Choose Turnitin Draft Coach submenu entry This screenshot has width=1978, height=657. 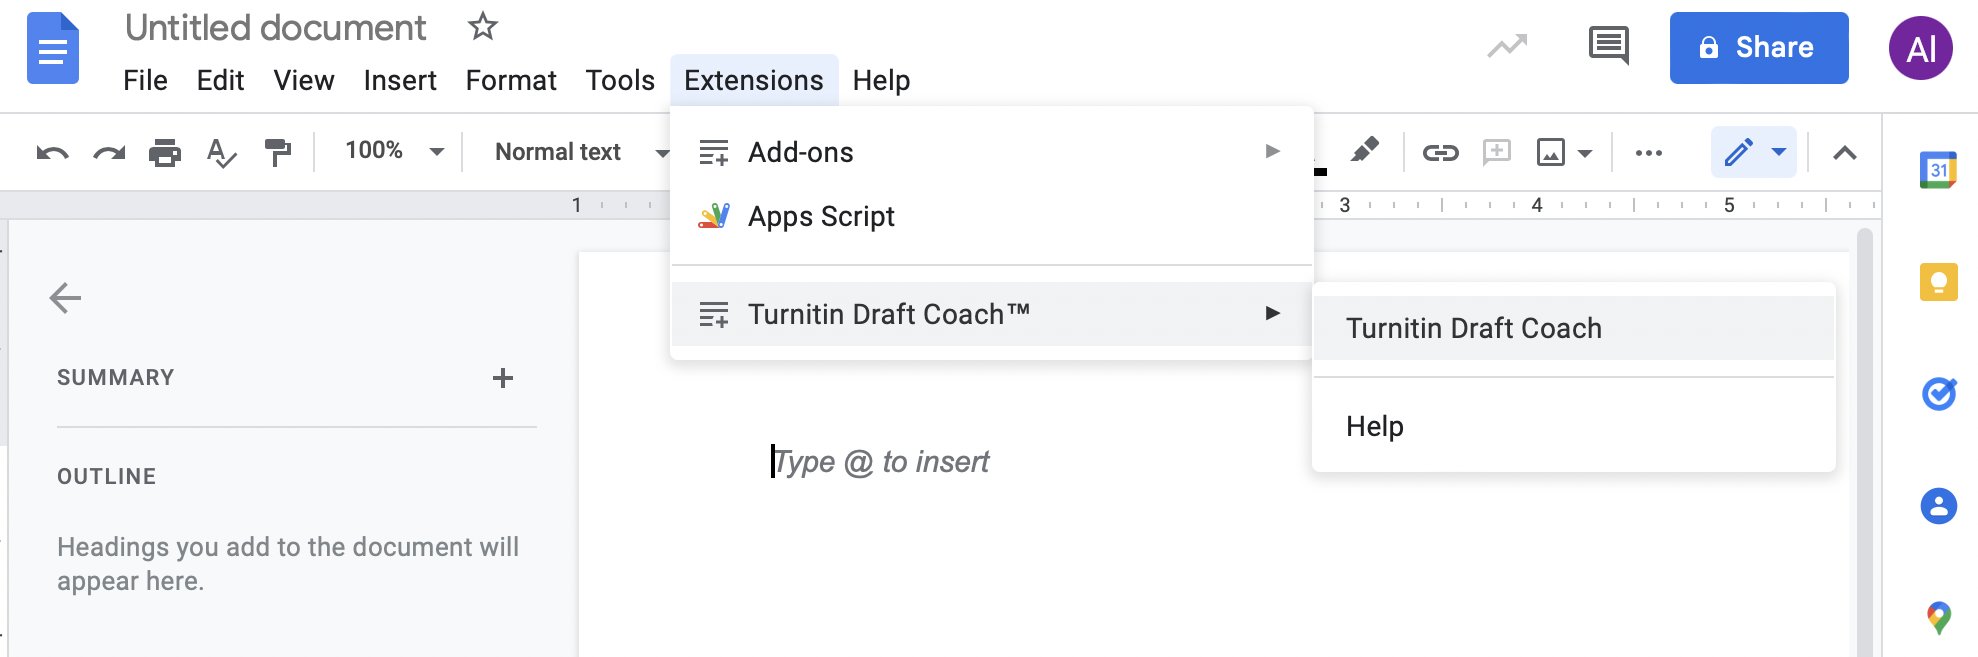coord(1473,328)
